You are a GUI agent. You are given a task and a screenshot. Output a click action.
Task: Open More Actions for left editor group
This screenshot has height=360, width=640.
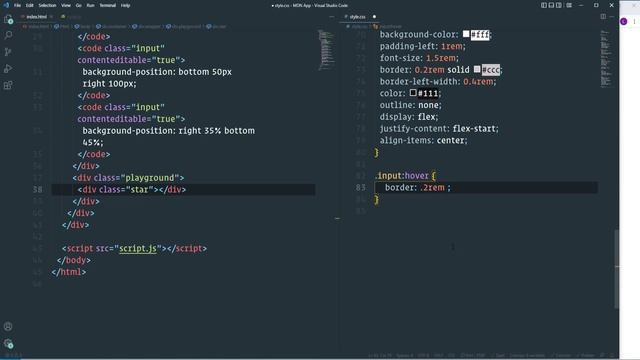pos(331,17)
